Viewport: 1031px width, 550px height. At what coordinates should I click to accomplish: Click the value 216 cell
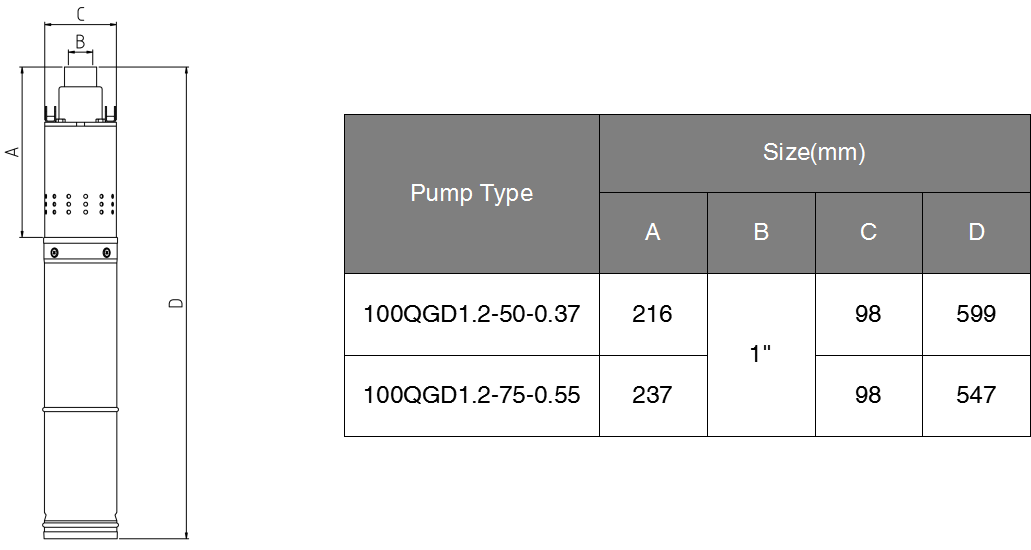(x=653, y=314)
